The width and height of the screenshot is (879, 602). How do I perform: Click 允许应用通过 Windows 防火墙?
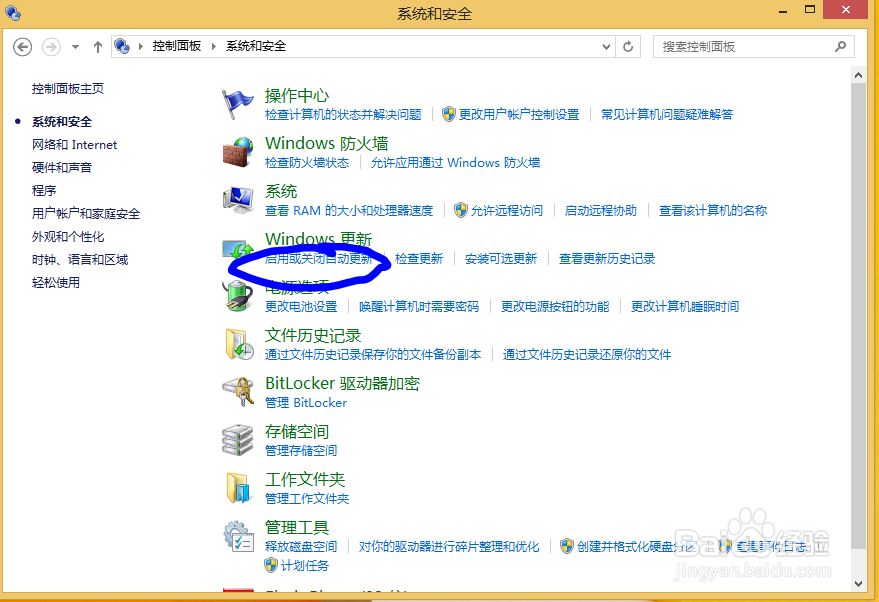click(455, 163)
